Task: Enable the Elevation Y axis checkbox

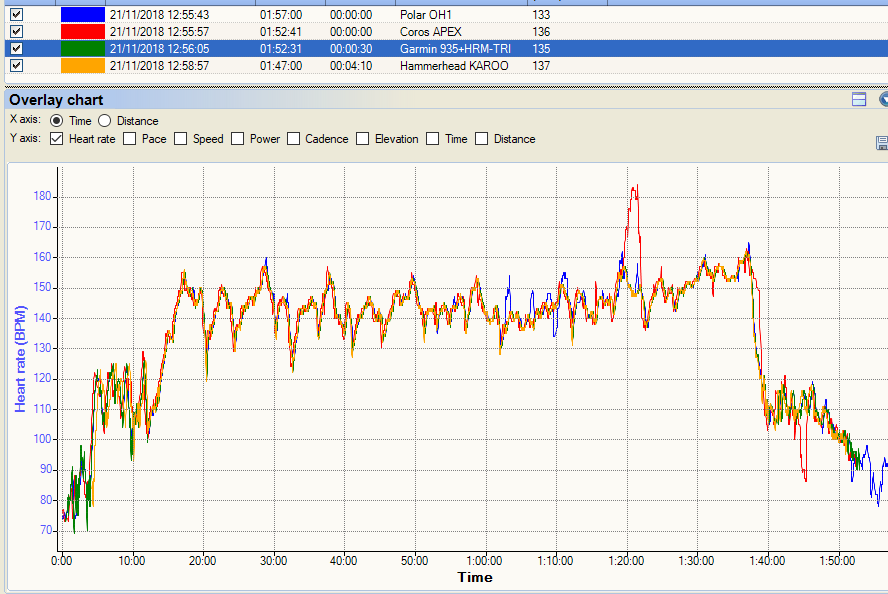Action: click(363, 139)
